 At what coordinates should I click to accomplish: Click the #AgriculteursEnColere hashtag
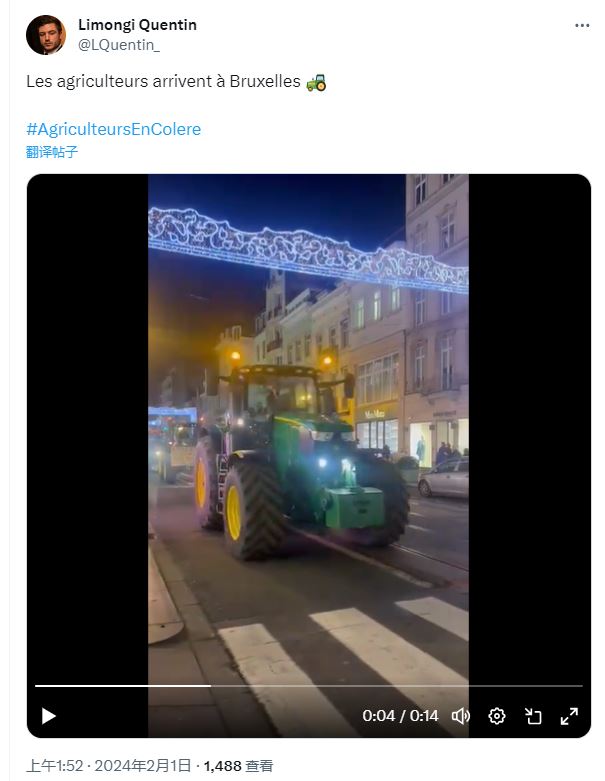click(x=114, y=129)
